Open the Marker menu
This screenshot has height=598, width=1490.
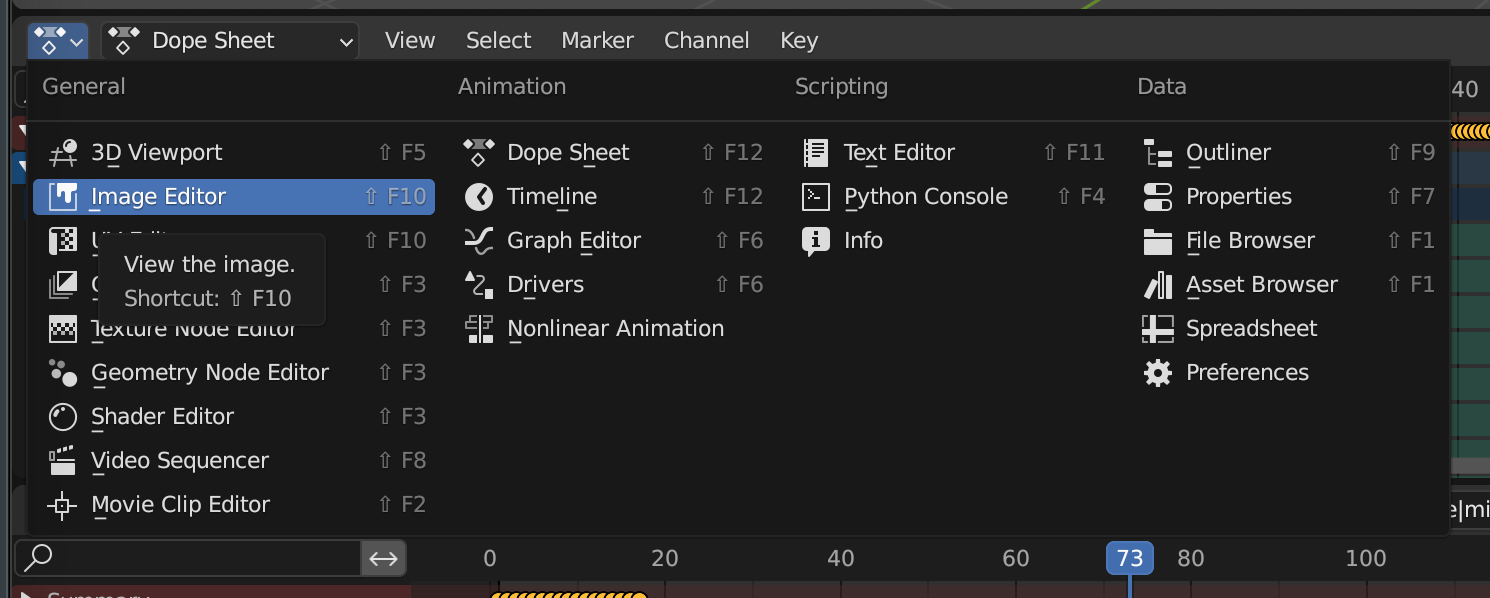597,41
